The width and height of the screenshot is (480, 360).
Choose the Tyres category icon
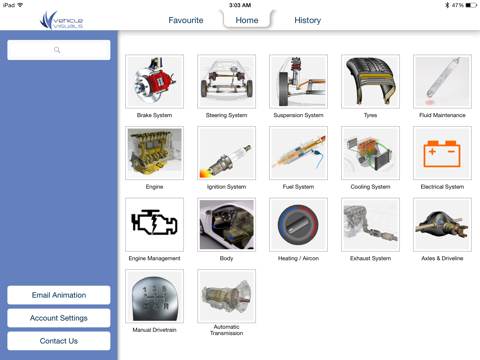tap(370, 82)
